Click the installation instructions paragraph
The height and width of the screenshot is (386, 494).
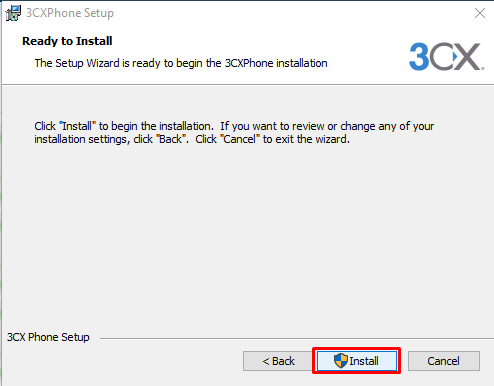[234, 132]
